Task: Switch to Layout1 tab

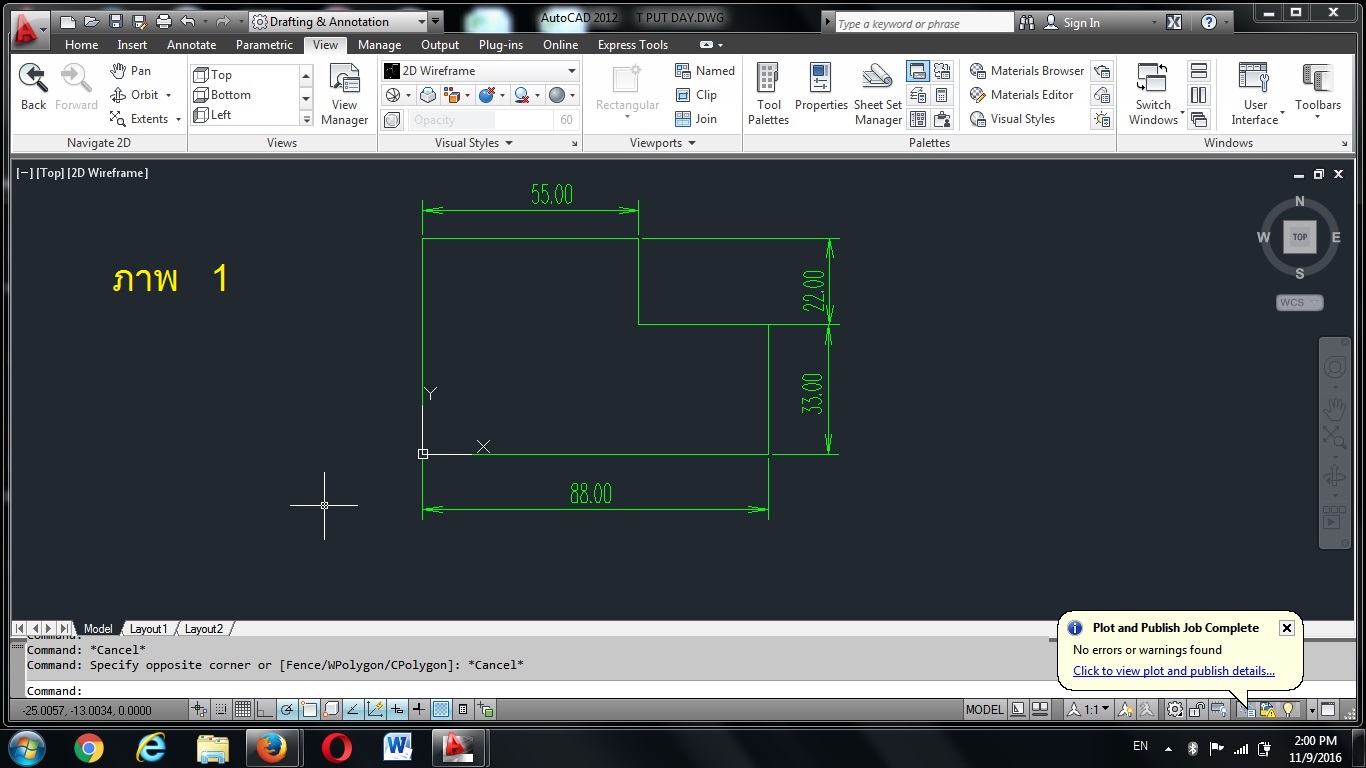Action: (148, 629)
